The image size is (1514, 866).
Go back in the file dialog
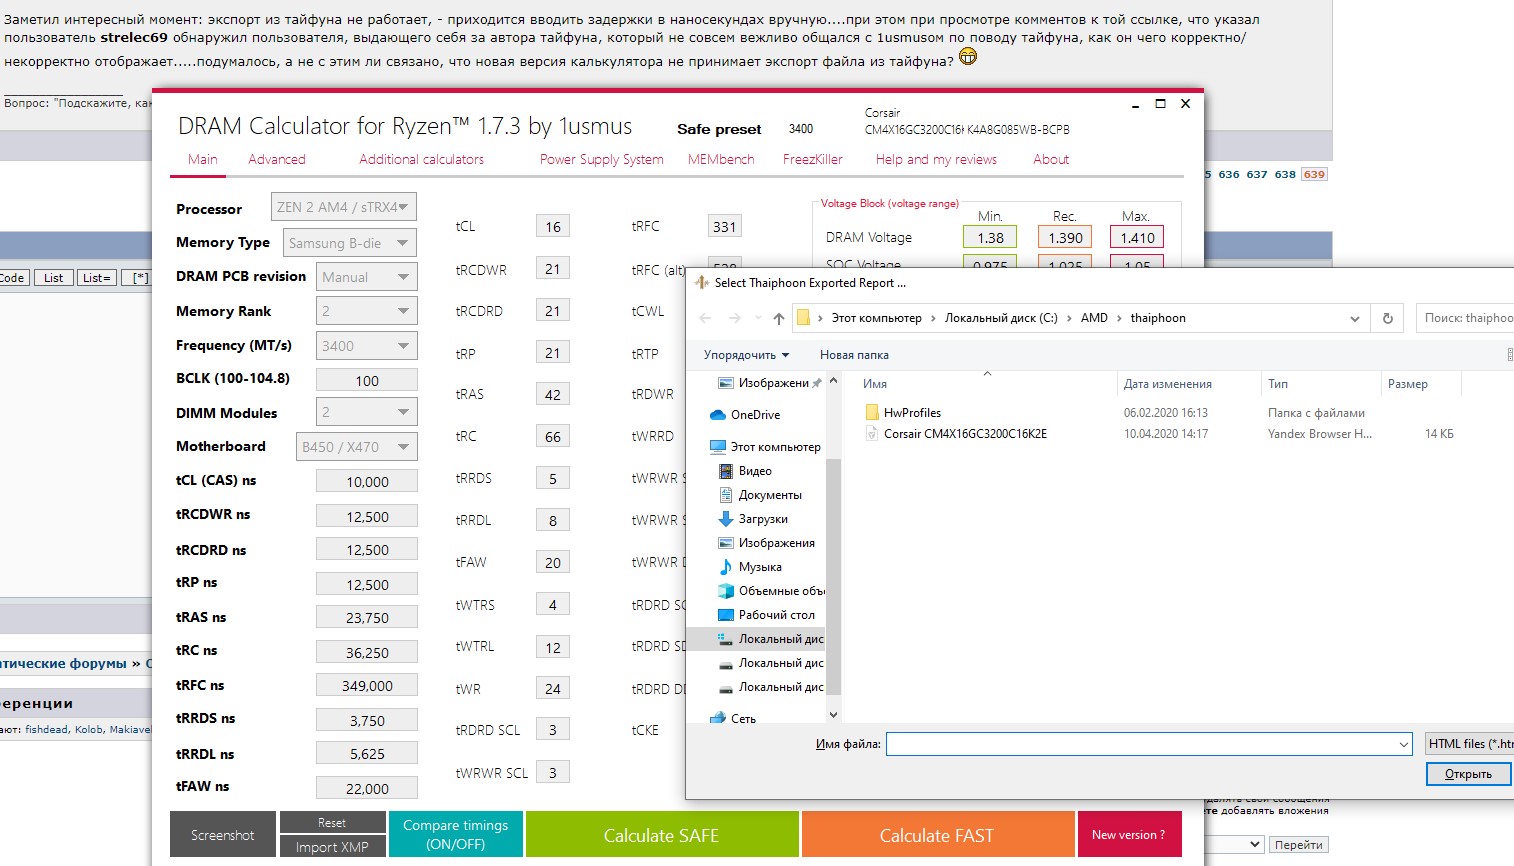pos(705,318)
